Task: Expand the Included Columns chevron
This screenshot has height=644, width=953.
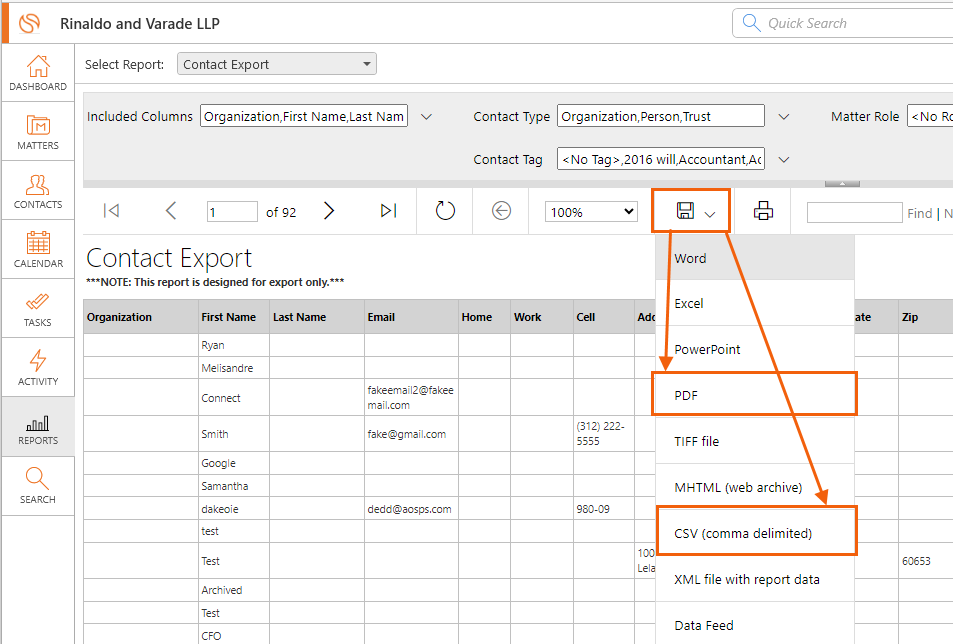Action: point(427,117)
